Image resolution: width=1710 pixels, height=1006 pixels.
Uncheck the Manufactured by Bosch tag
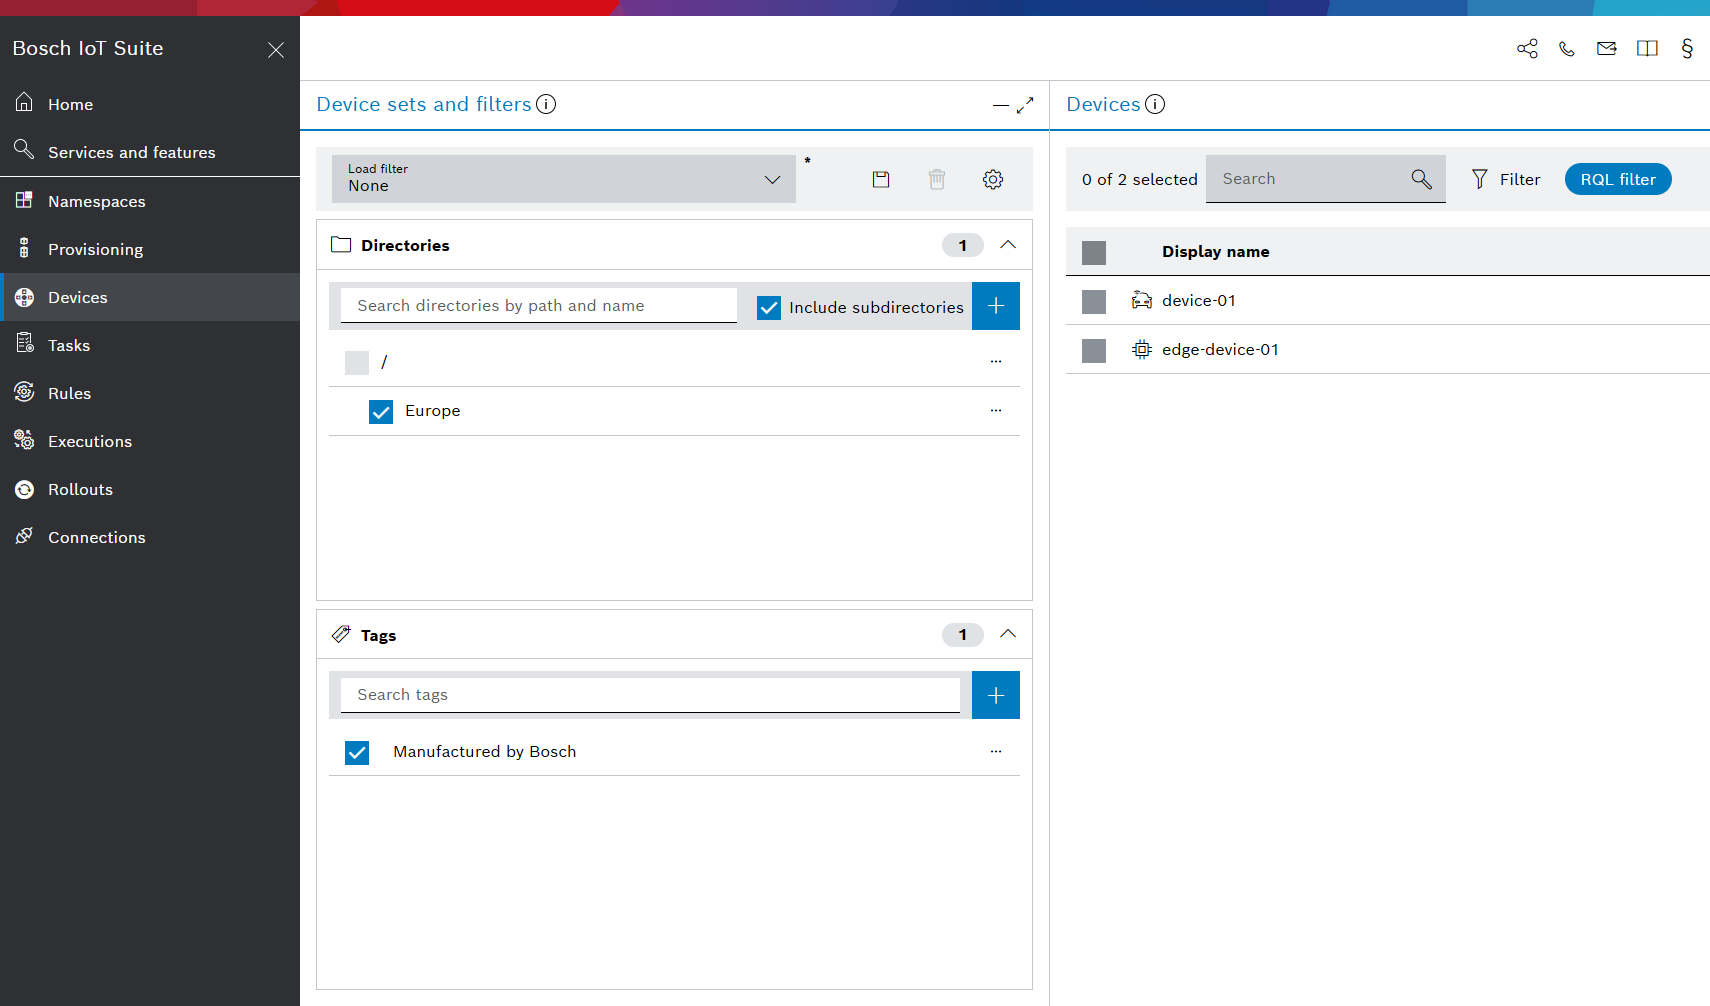[357, 752]
